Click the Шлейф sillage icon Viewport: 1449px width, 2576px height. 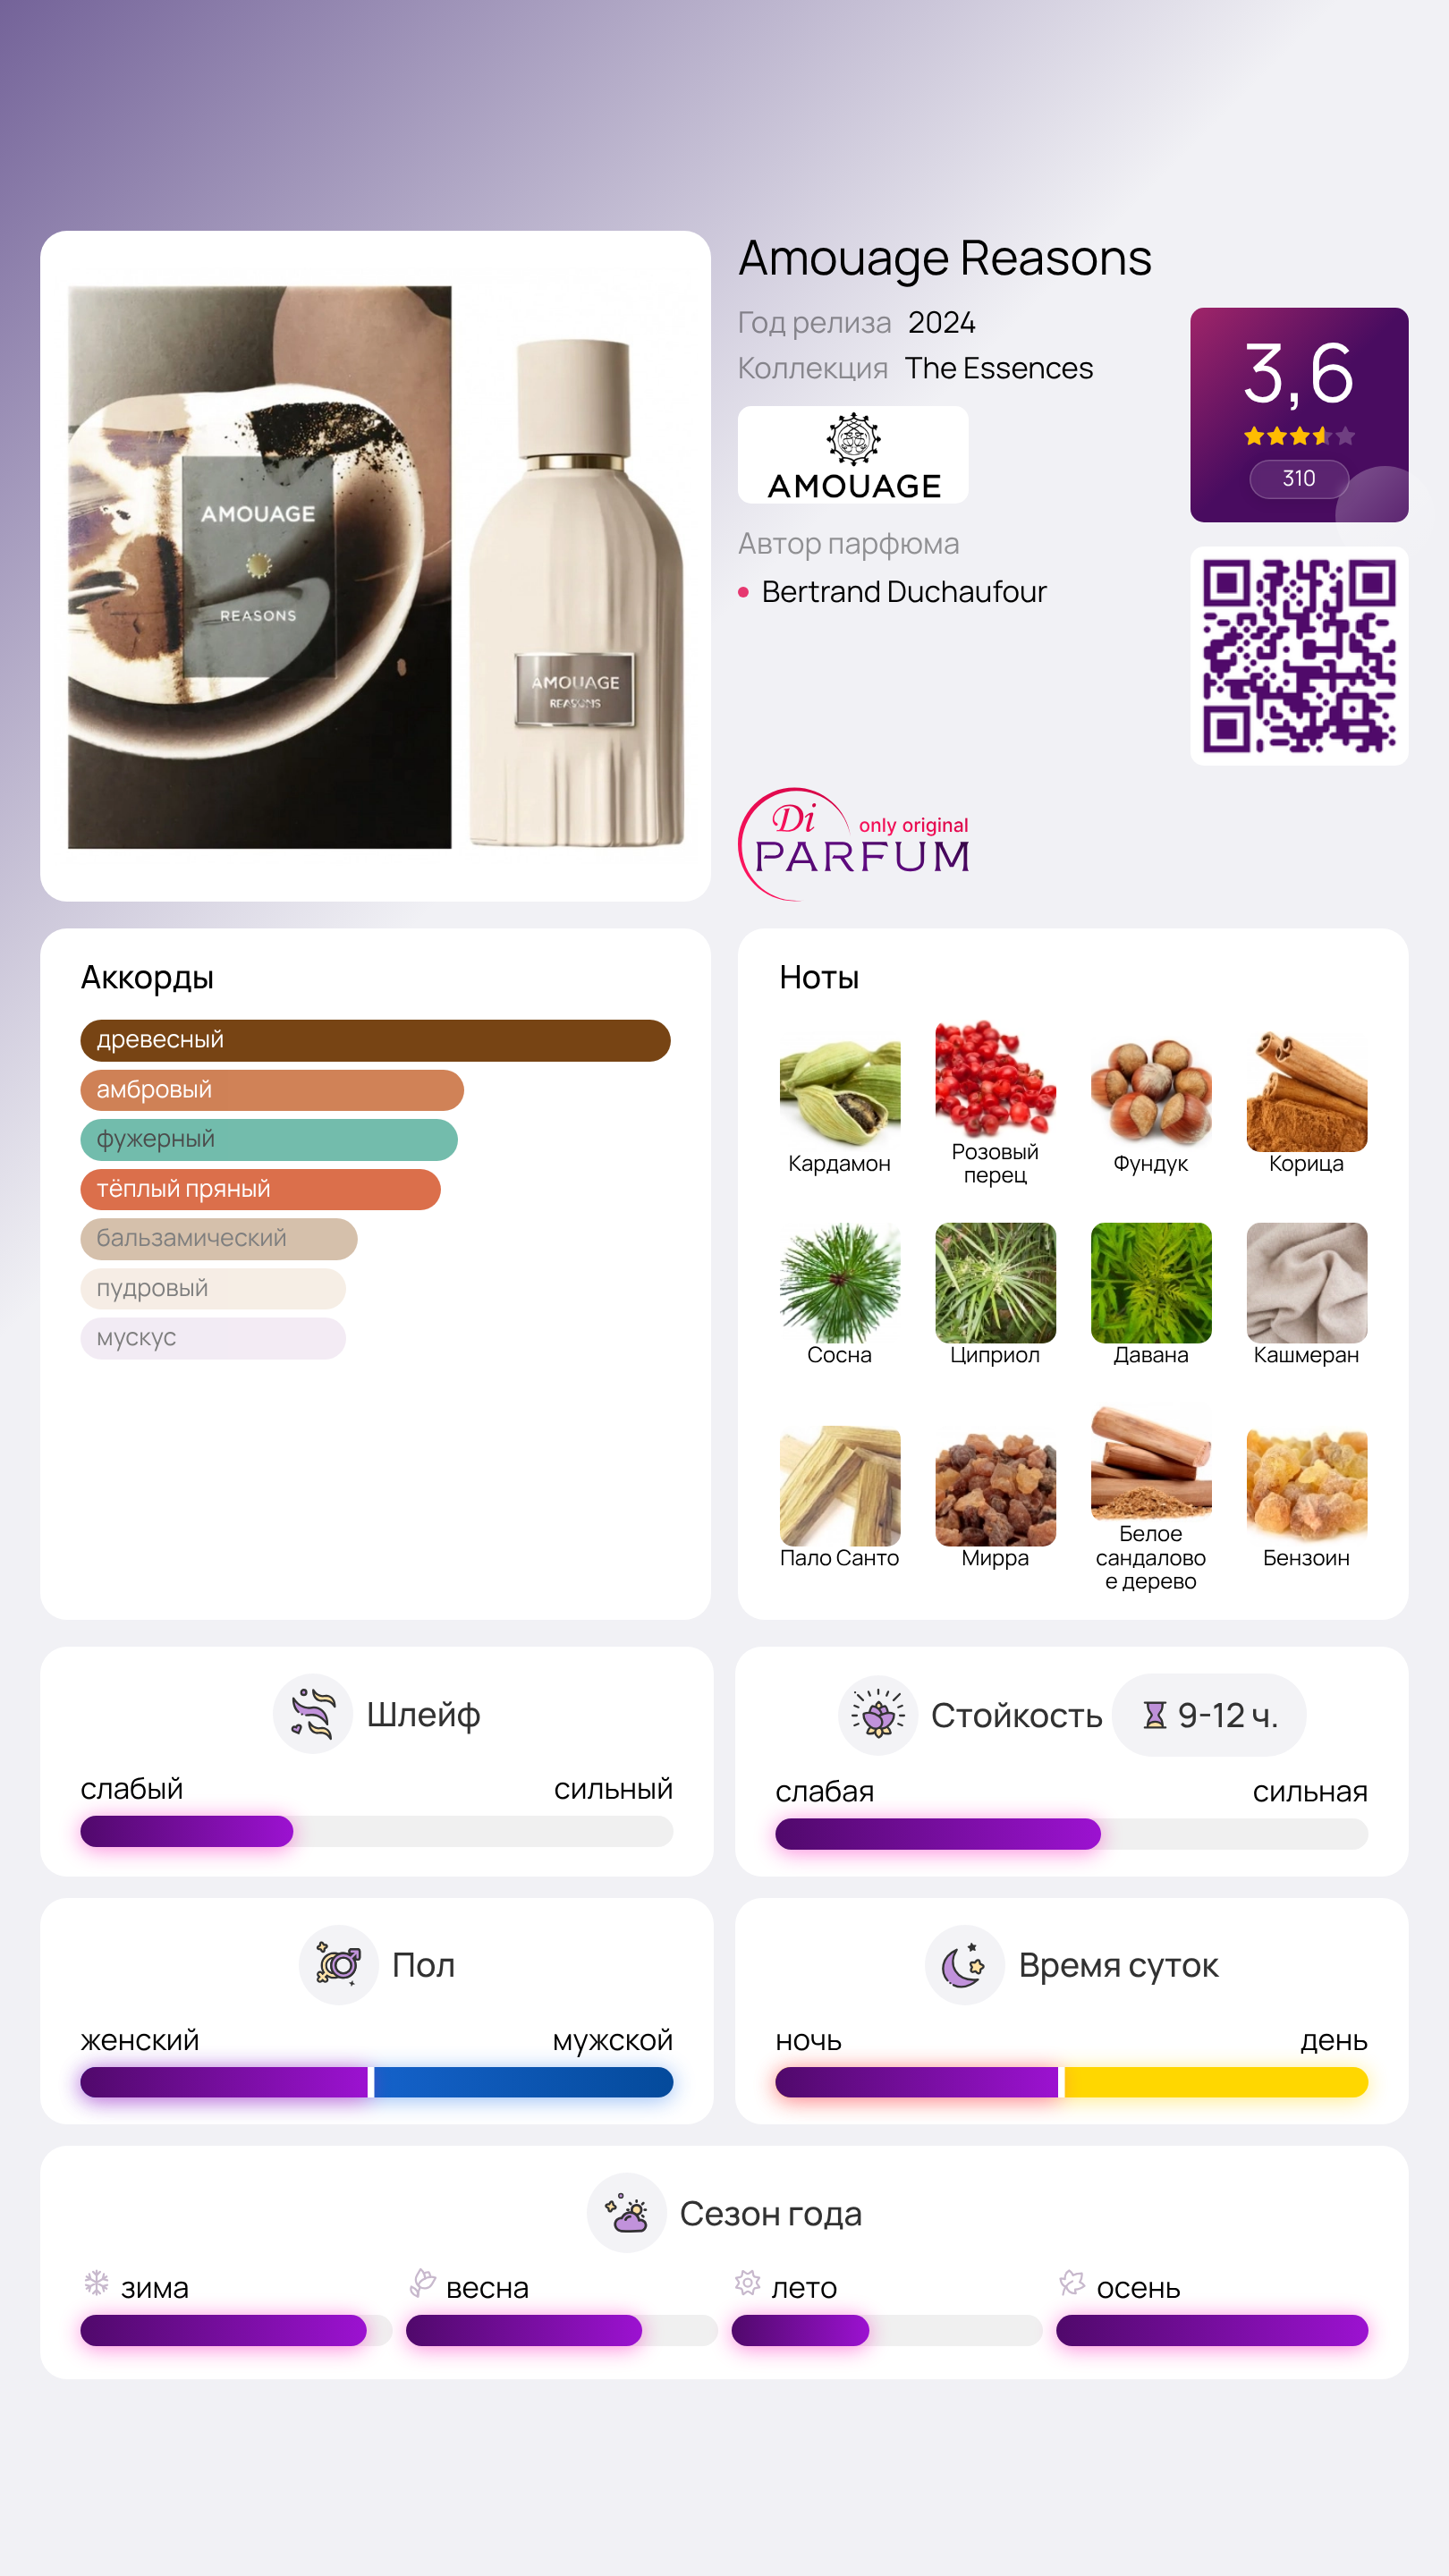[312, 1714]
